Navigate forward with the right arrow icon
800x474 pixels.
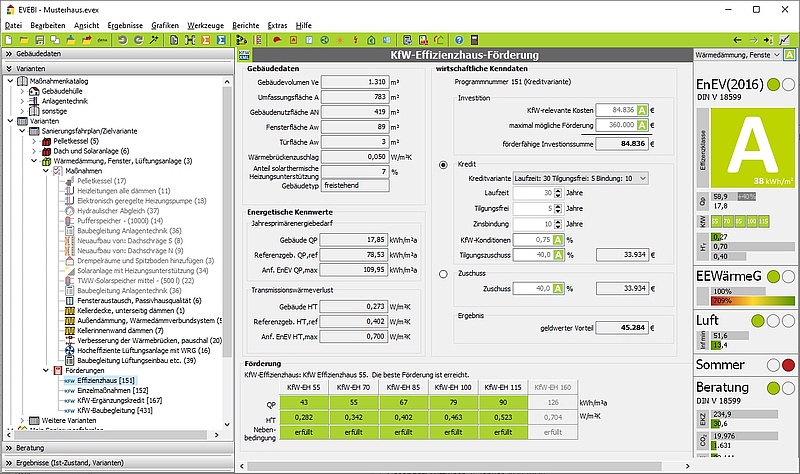pos(753,40)
